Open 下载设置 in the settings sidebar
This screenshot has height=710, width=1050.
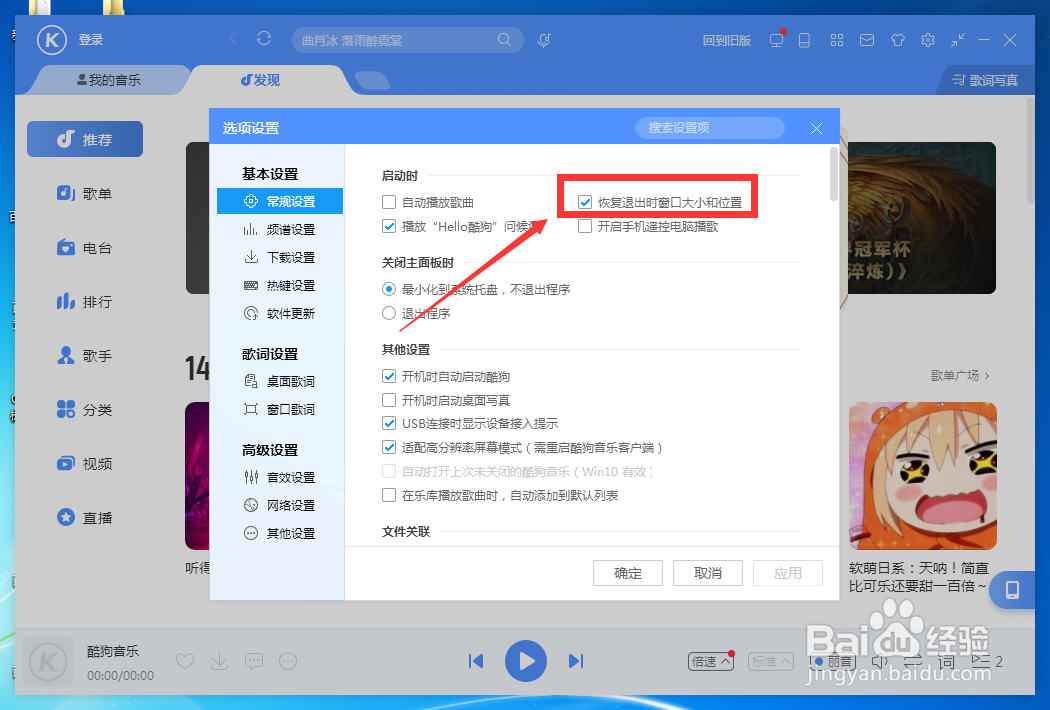click(279, 257)
